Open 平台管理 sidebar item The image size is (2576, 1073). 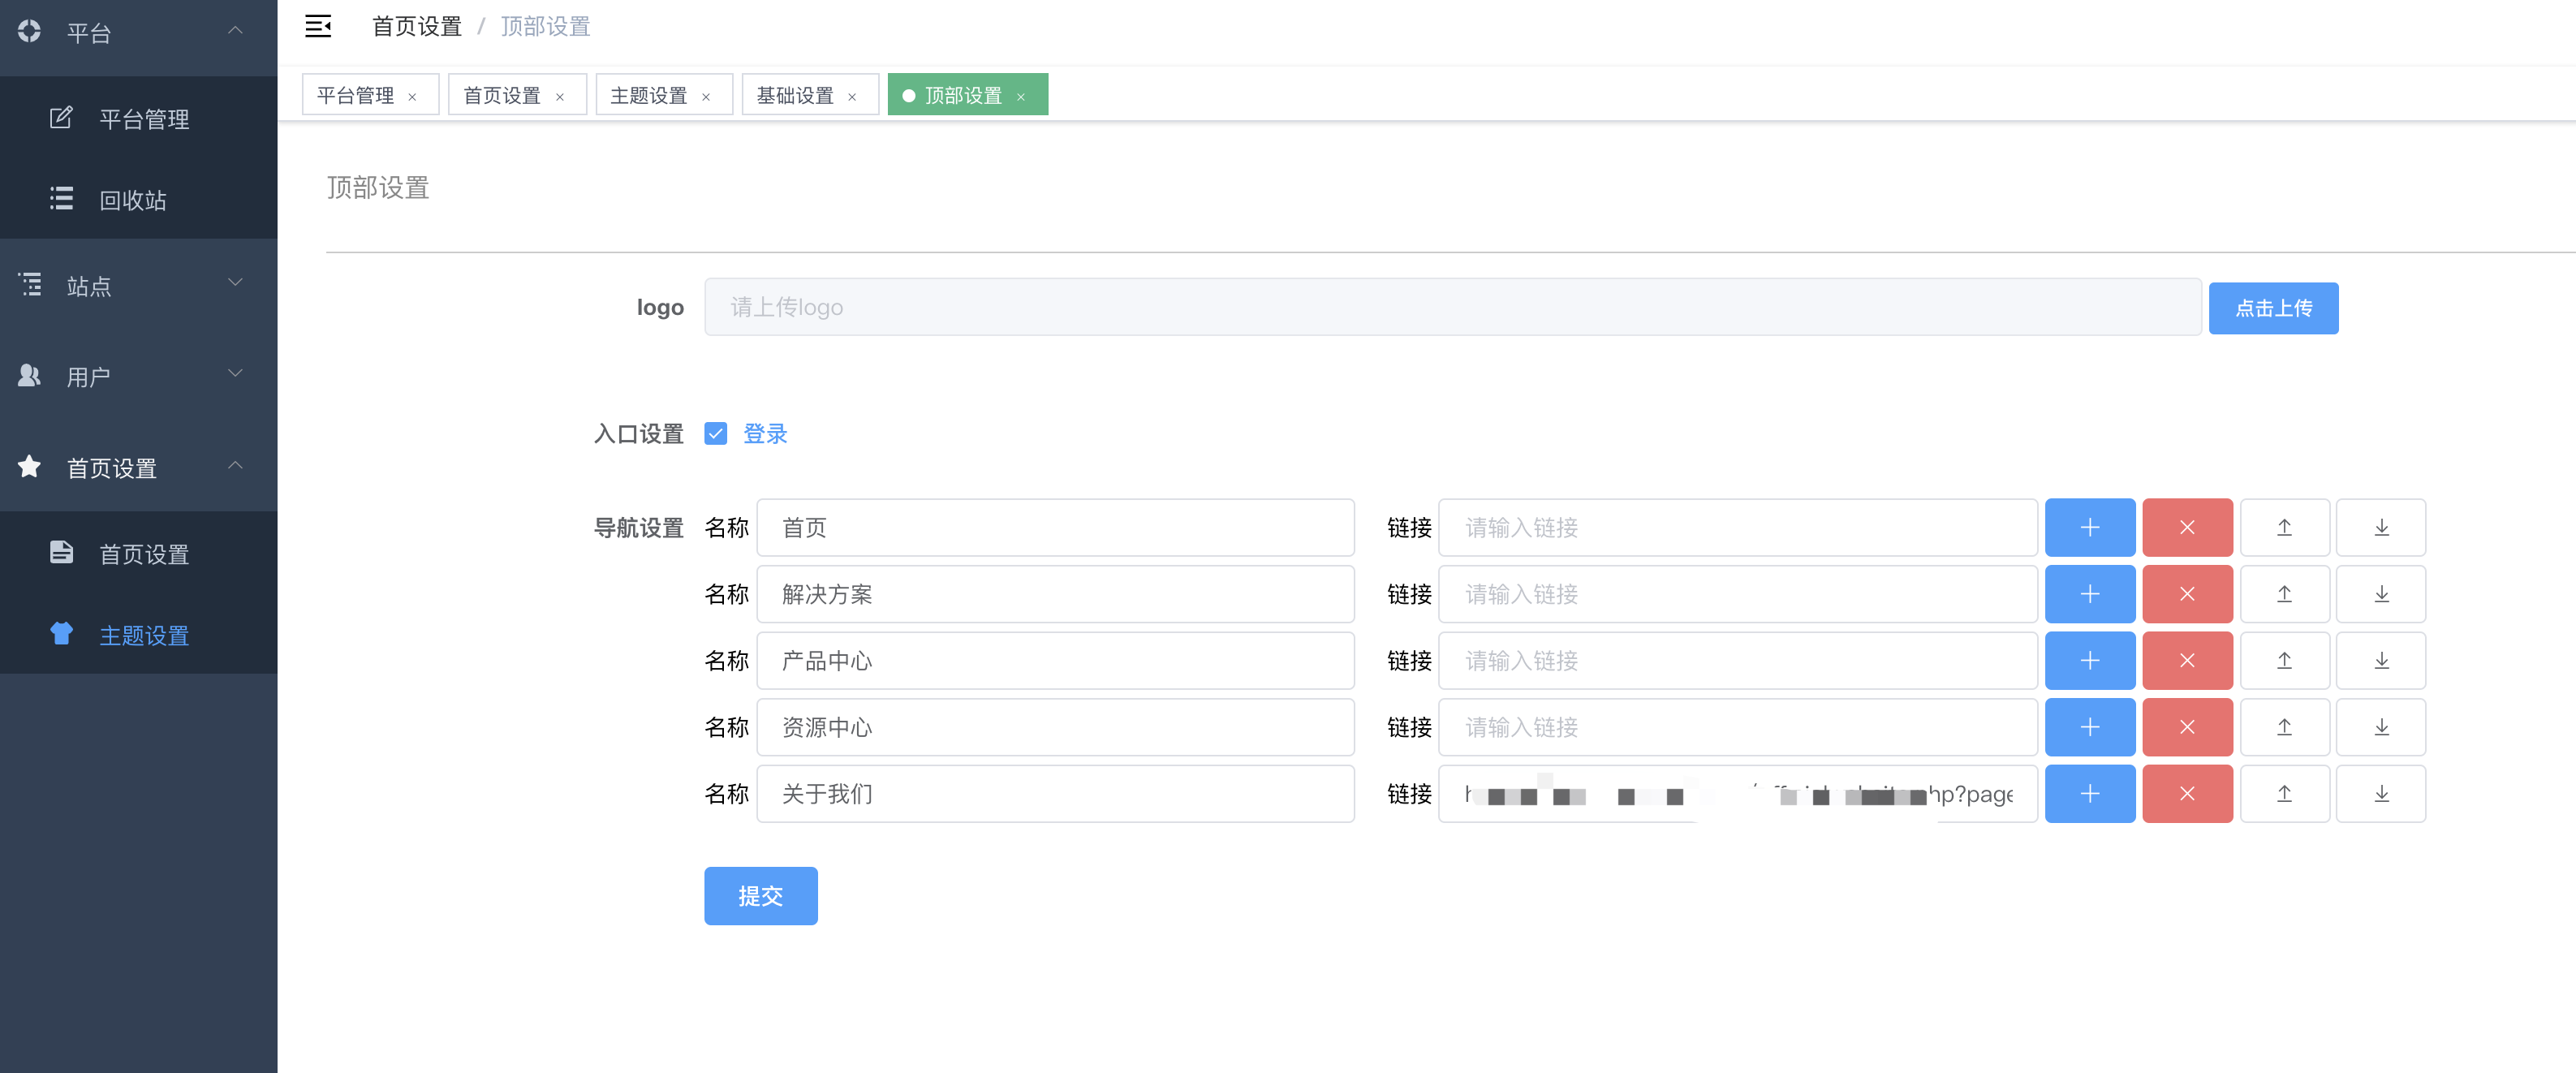click(144, 118)
